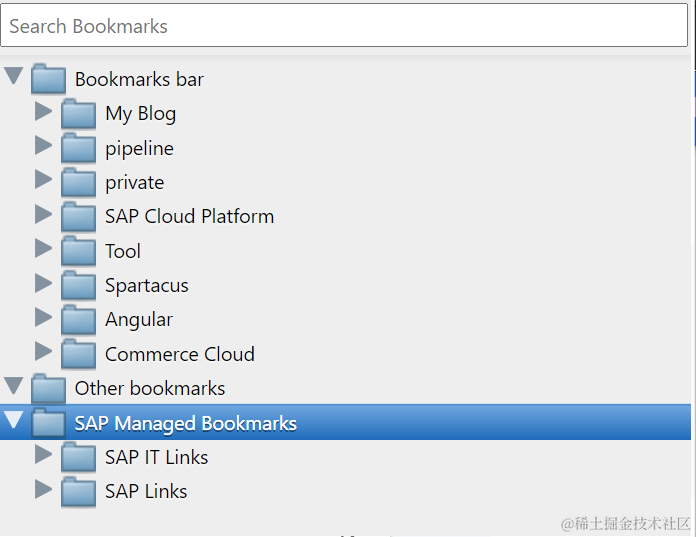
Task: Click the SAP Managed Bookmarks folder icon
Action: pos(48,422)
